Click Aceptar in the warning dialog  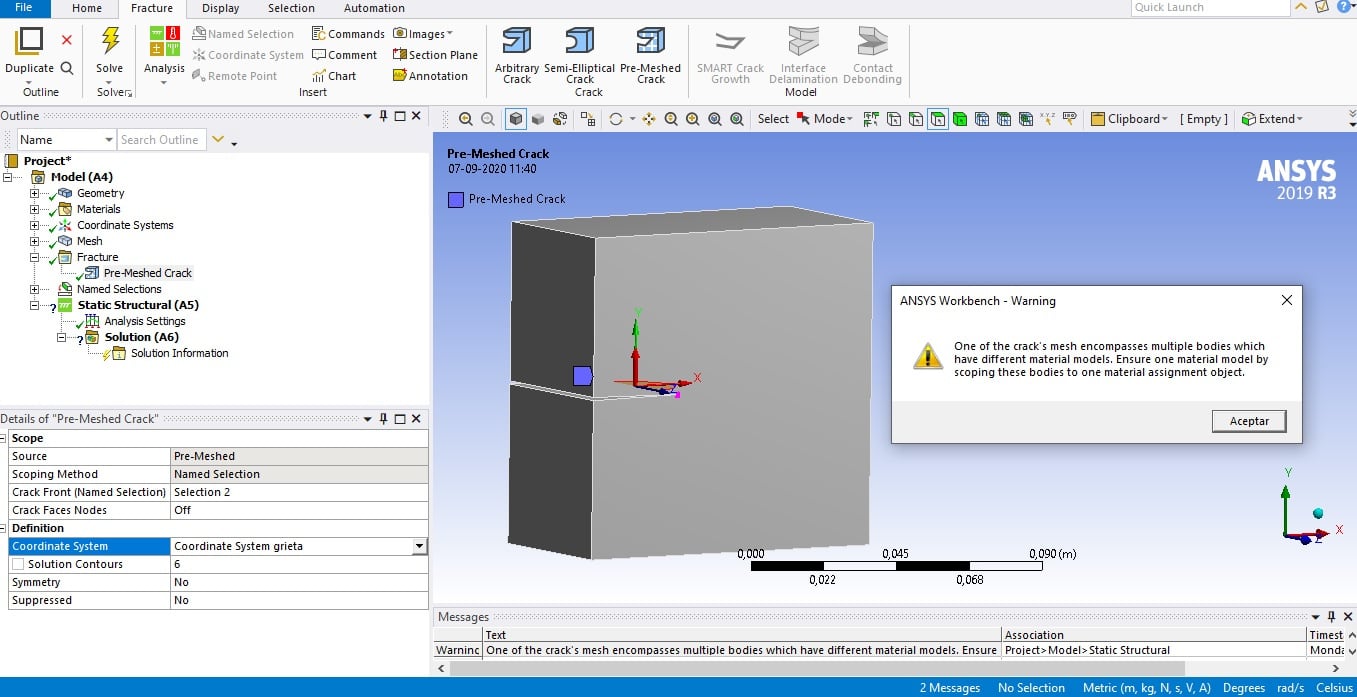tap(1249, 421)
